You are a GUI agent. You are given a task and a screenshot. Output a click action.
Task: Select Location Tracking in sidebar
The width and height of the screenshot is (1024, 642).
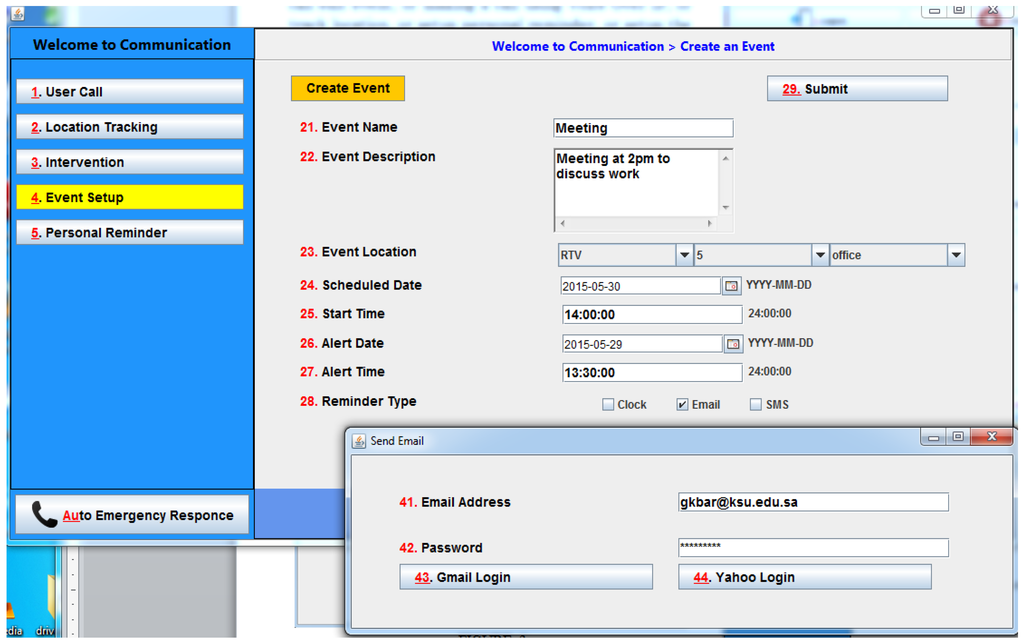point(130,127)
